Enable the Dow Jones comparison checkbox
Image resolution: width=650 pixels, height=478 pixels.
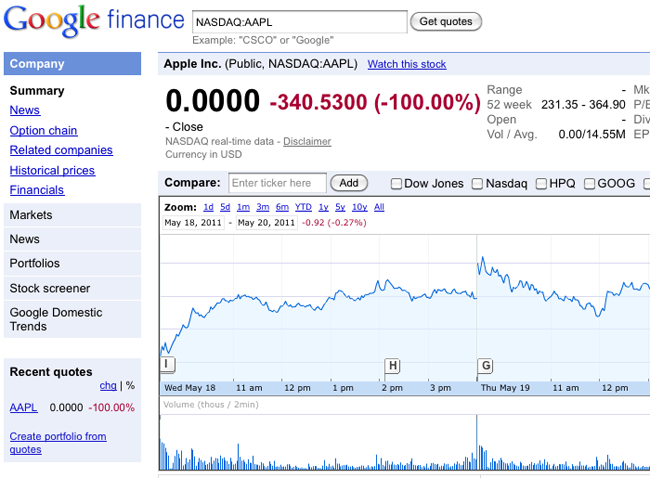click(397, 184)
